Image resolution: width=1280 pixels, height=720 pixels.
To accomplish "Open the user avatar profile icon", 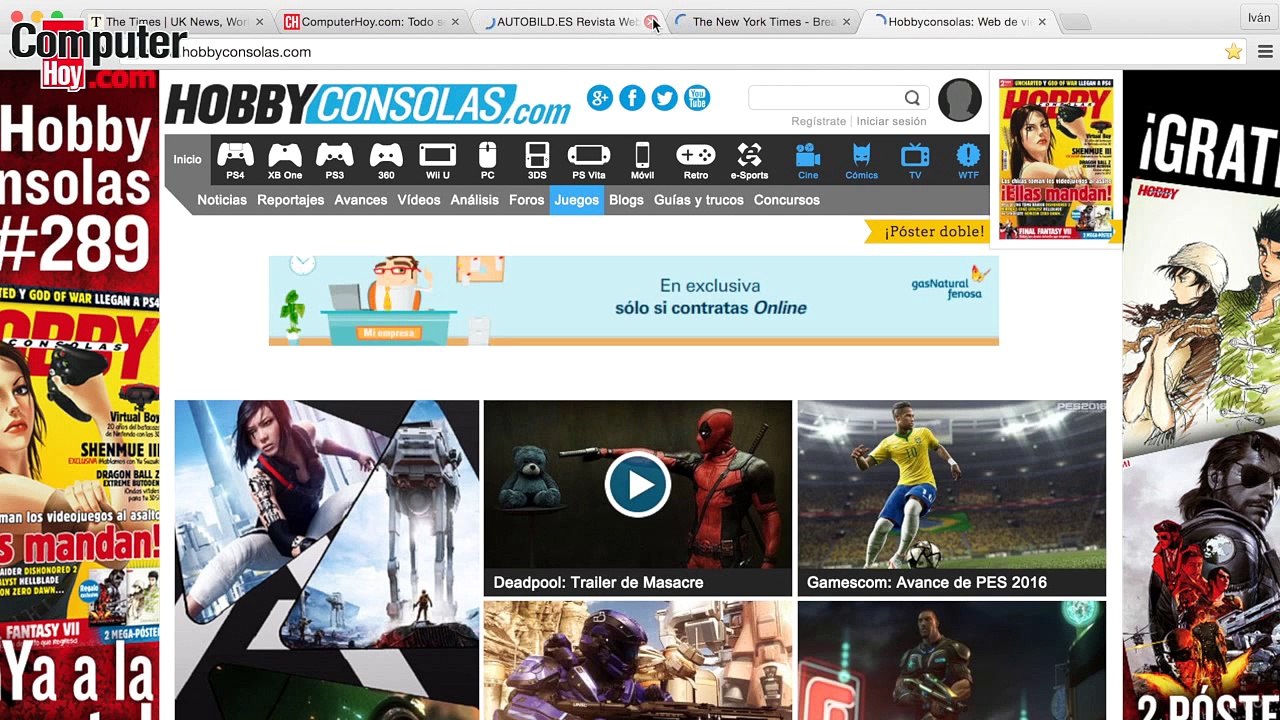I will click(960, 100).
